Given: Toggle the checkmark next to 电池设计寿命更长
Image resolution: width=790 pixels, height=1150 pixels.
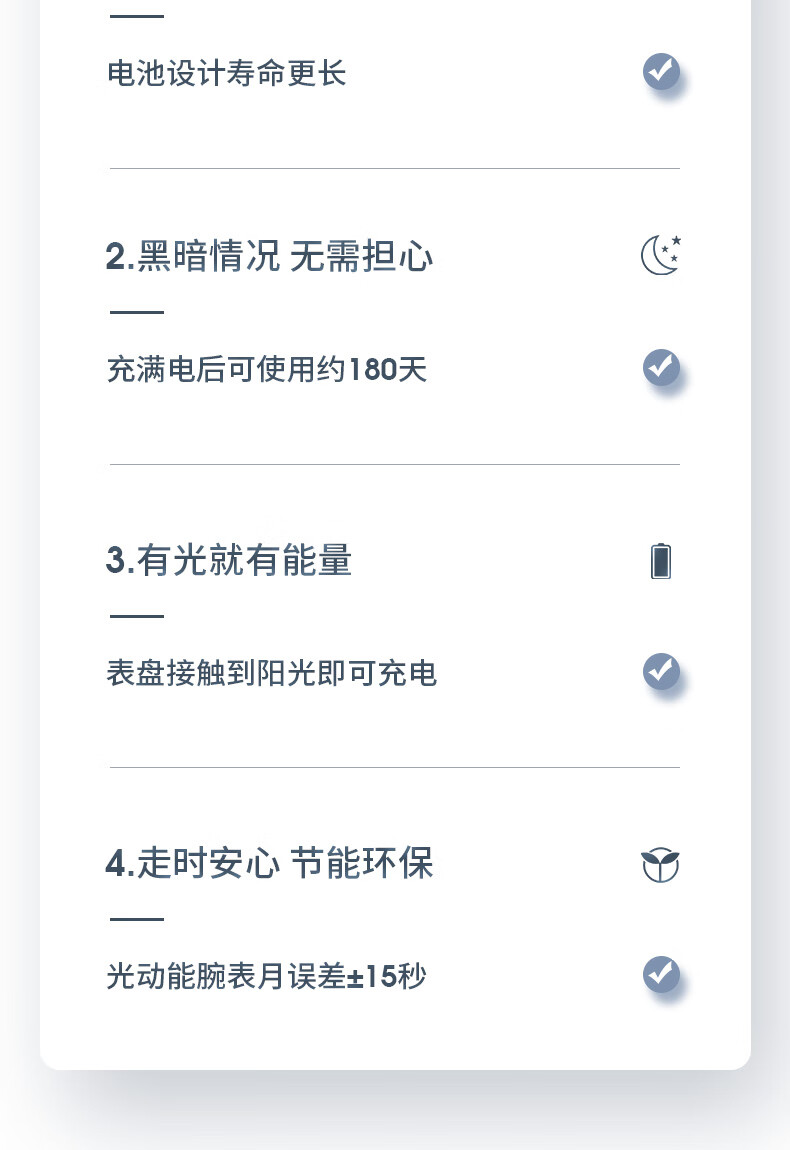Looking at the screenshot, I should click(x=661, y=72).
